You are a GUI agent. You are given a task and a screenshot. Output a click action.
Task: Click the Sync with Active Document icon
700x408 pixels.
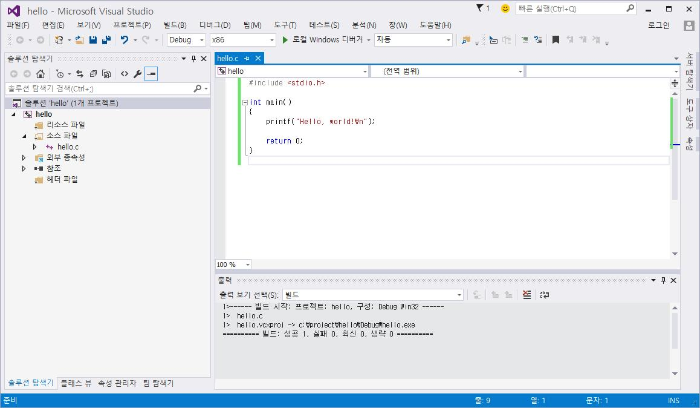tap(79, 74)
